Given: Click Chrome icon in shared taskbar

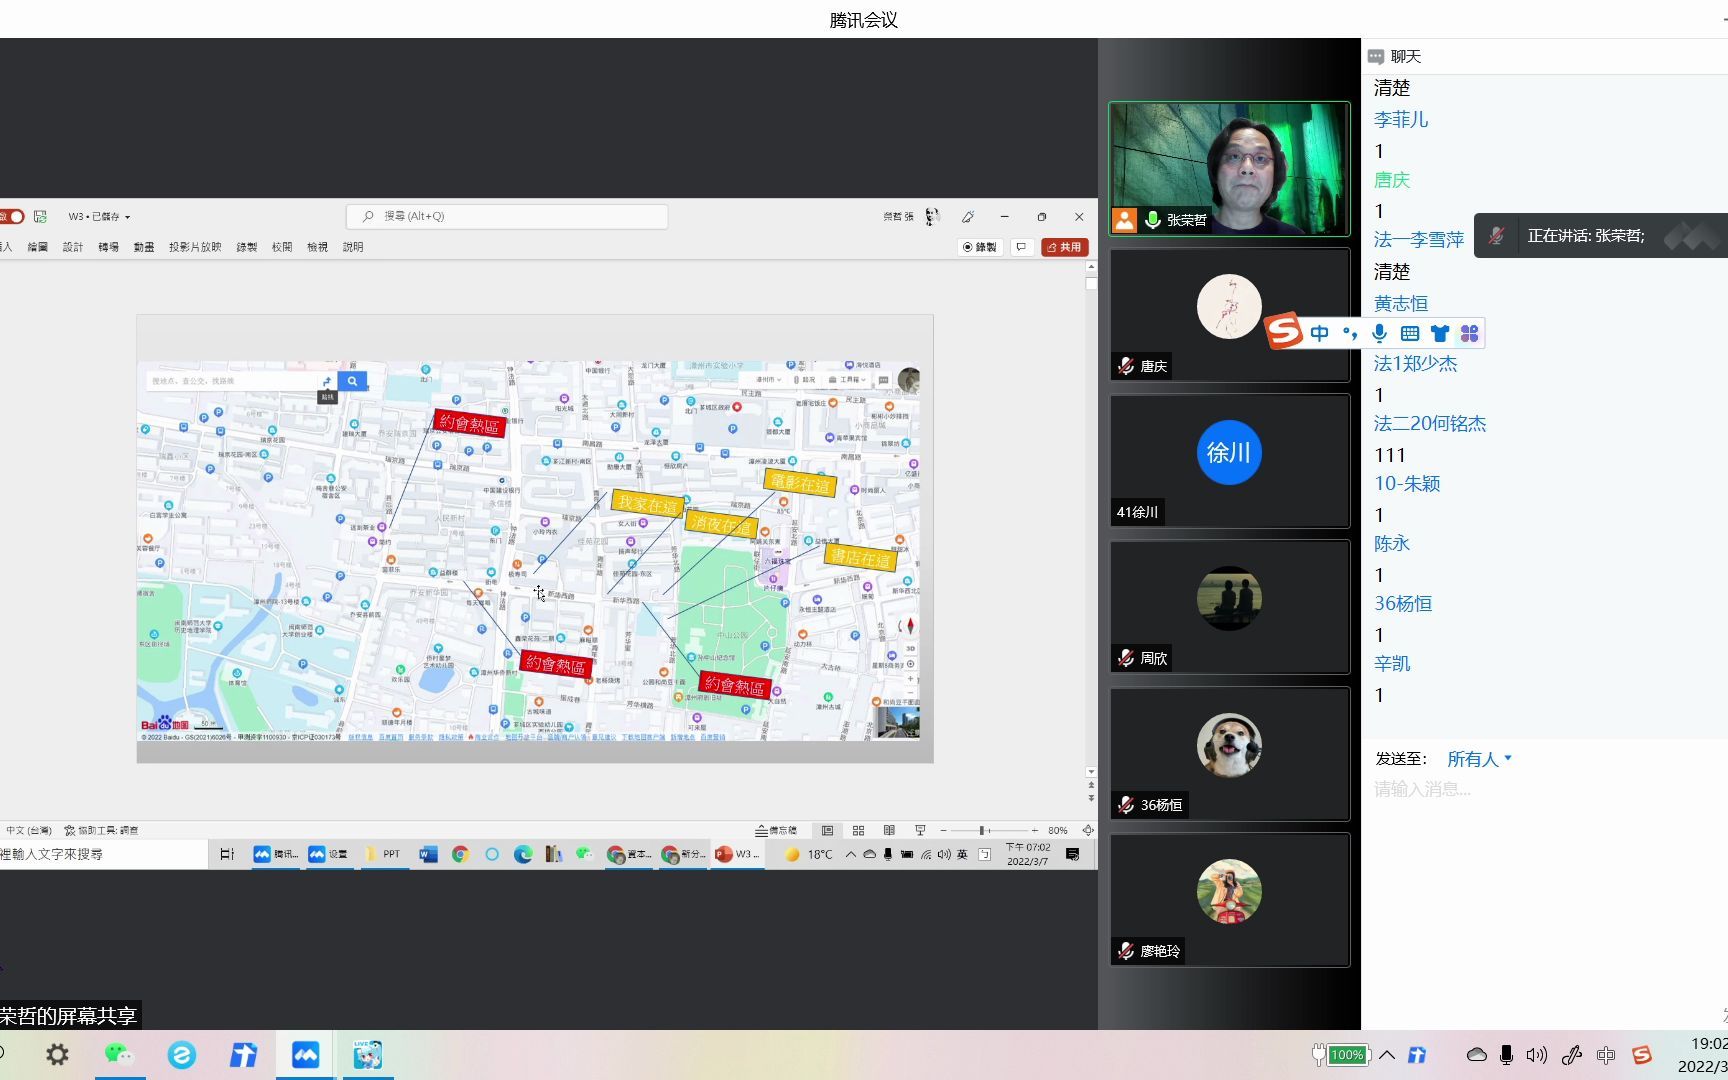Looking at the screenshot, I should [x=460, y=854].
